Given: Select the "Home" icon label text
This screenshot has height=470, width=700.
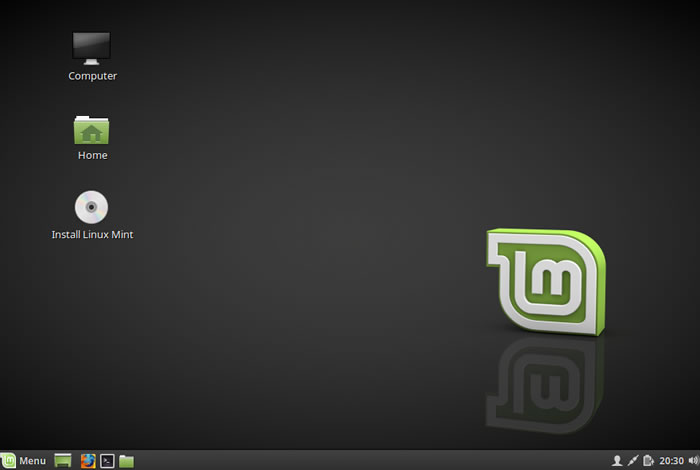Looking at the screenshot, I should click(92, 155).
